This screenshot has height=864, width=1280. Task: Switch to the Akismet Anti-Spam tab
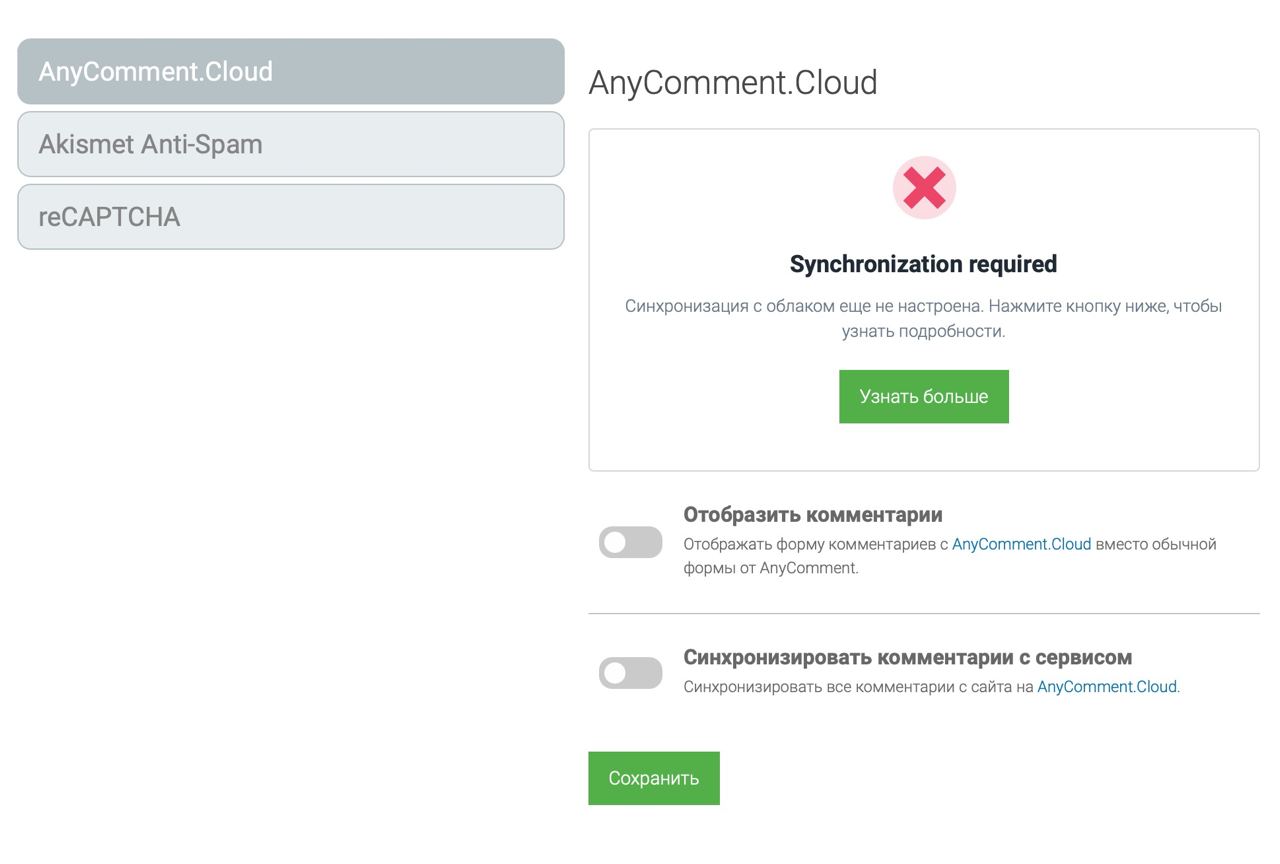pyautogui.click(x=290, y=144)
